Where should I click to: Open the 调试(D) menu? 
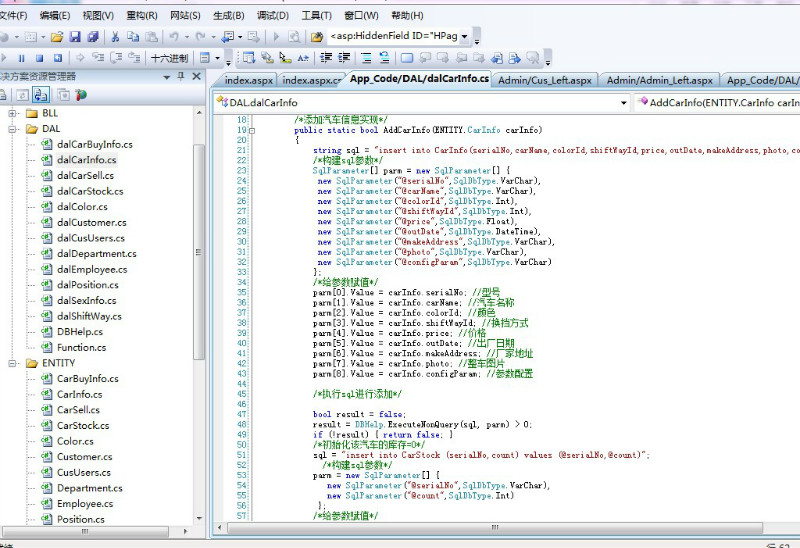point(273,15)
